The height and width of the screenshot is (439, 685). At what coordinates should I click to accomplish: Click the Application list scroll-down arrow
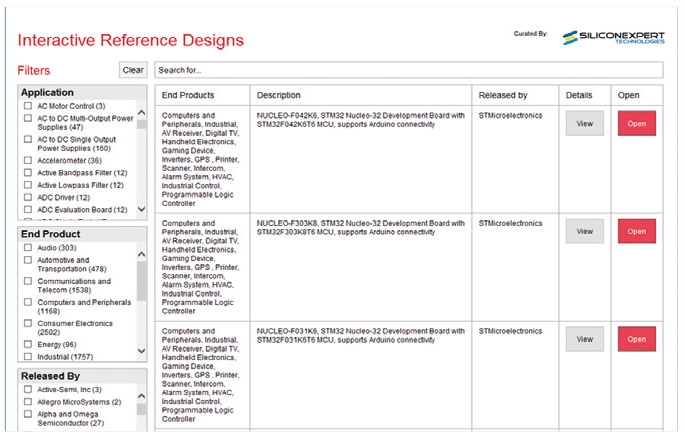point(142,209)
